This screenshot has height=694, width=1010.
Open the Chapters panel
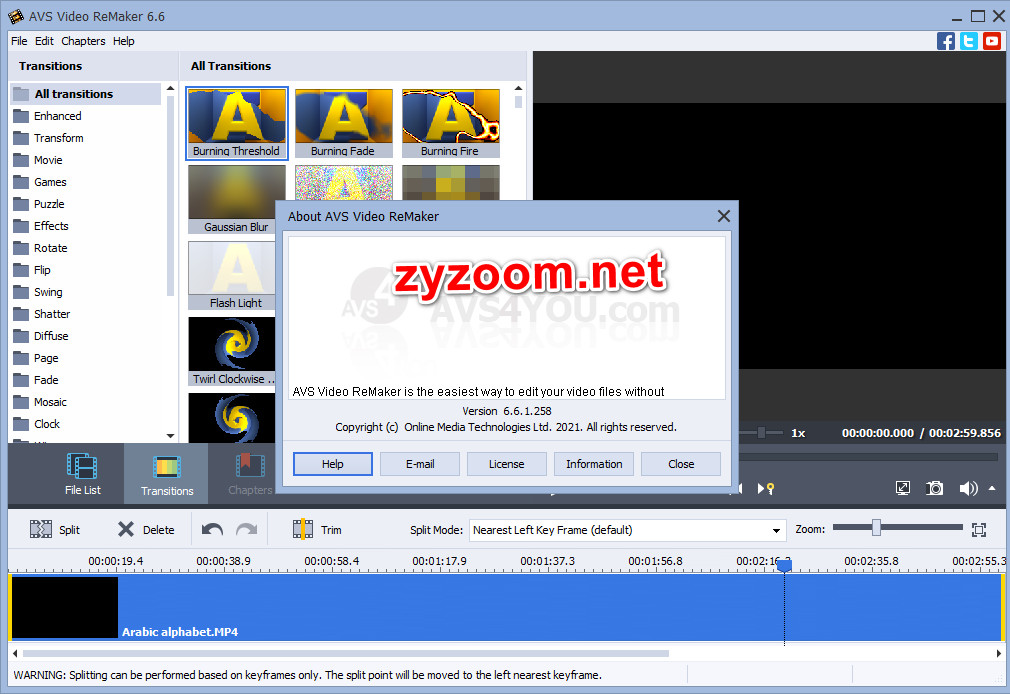pos(250,474)
